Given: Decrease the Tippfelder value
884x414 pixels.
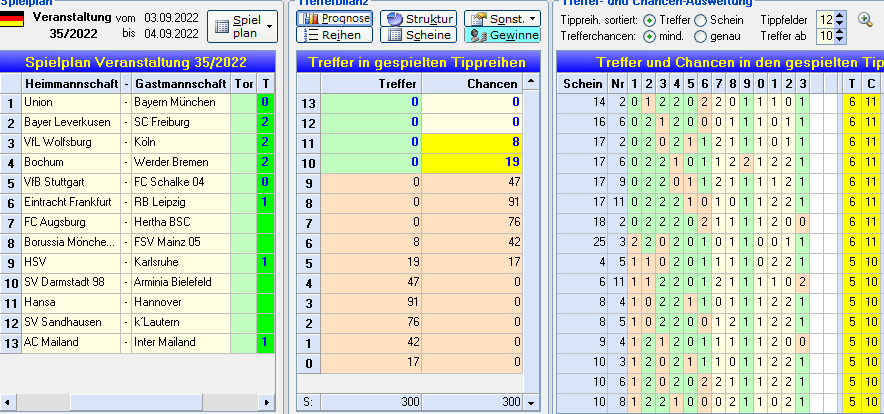Looking at the screenshot, I should 840,24.
